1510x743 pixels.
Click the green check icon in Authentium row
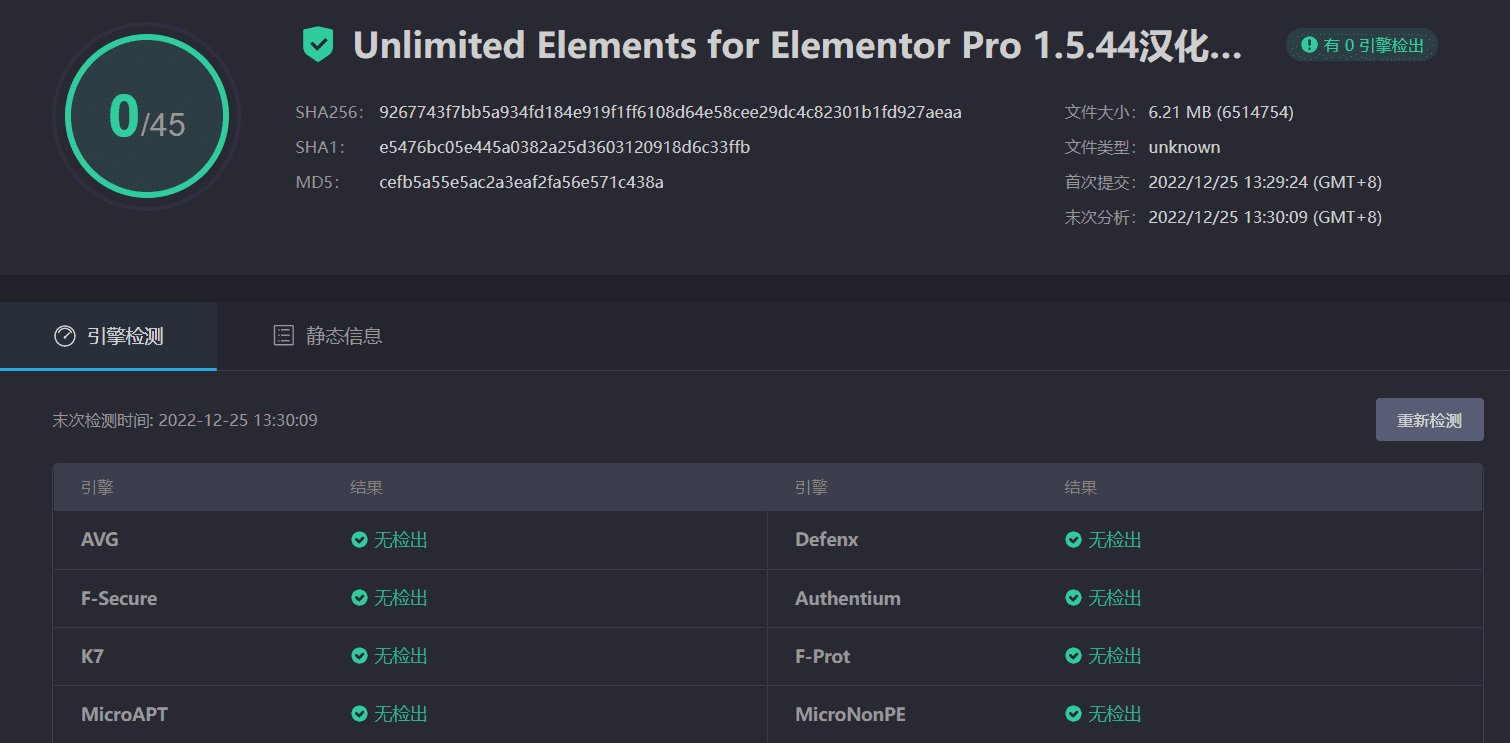coord(1073,598)
